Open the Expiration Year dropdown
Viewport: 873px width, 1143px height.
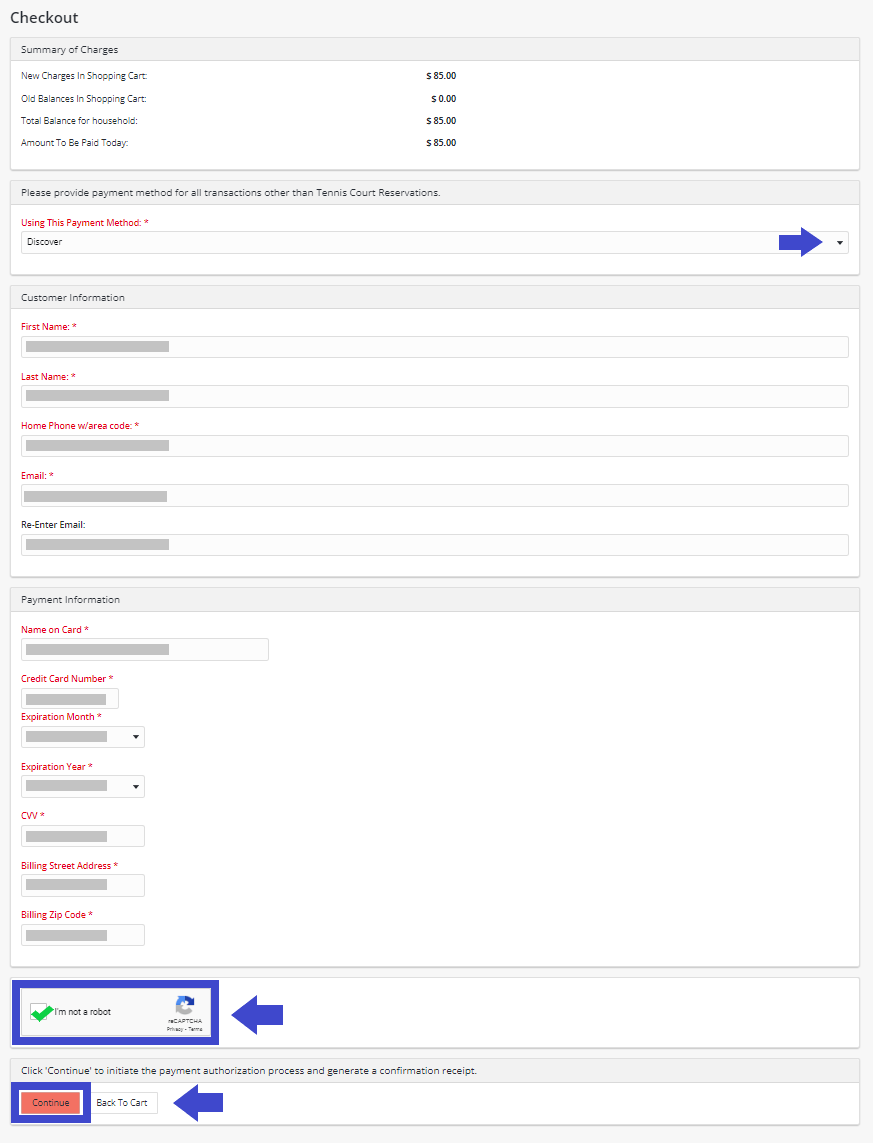(83, 787)
